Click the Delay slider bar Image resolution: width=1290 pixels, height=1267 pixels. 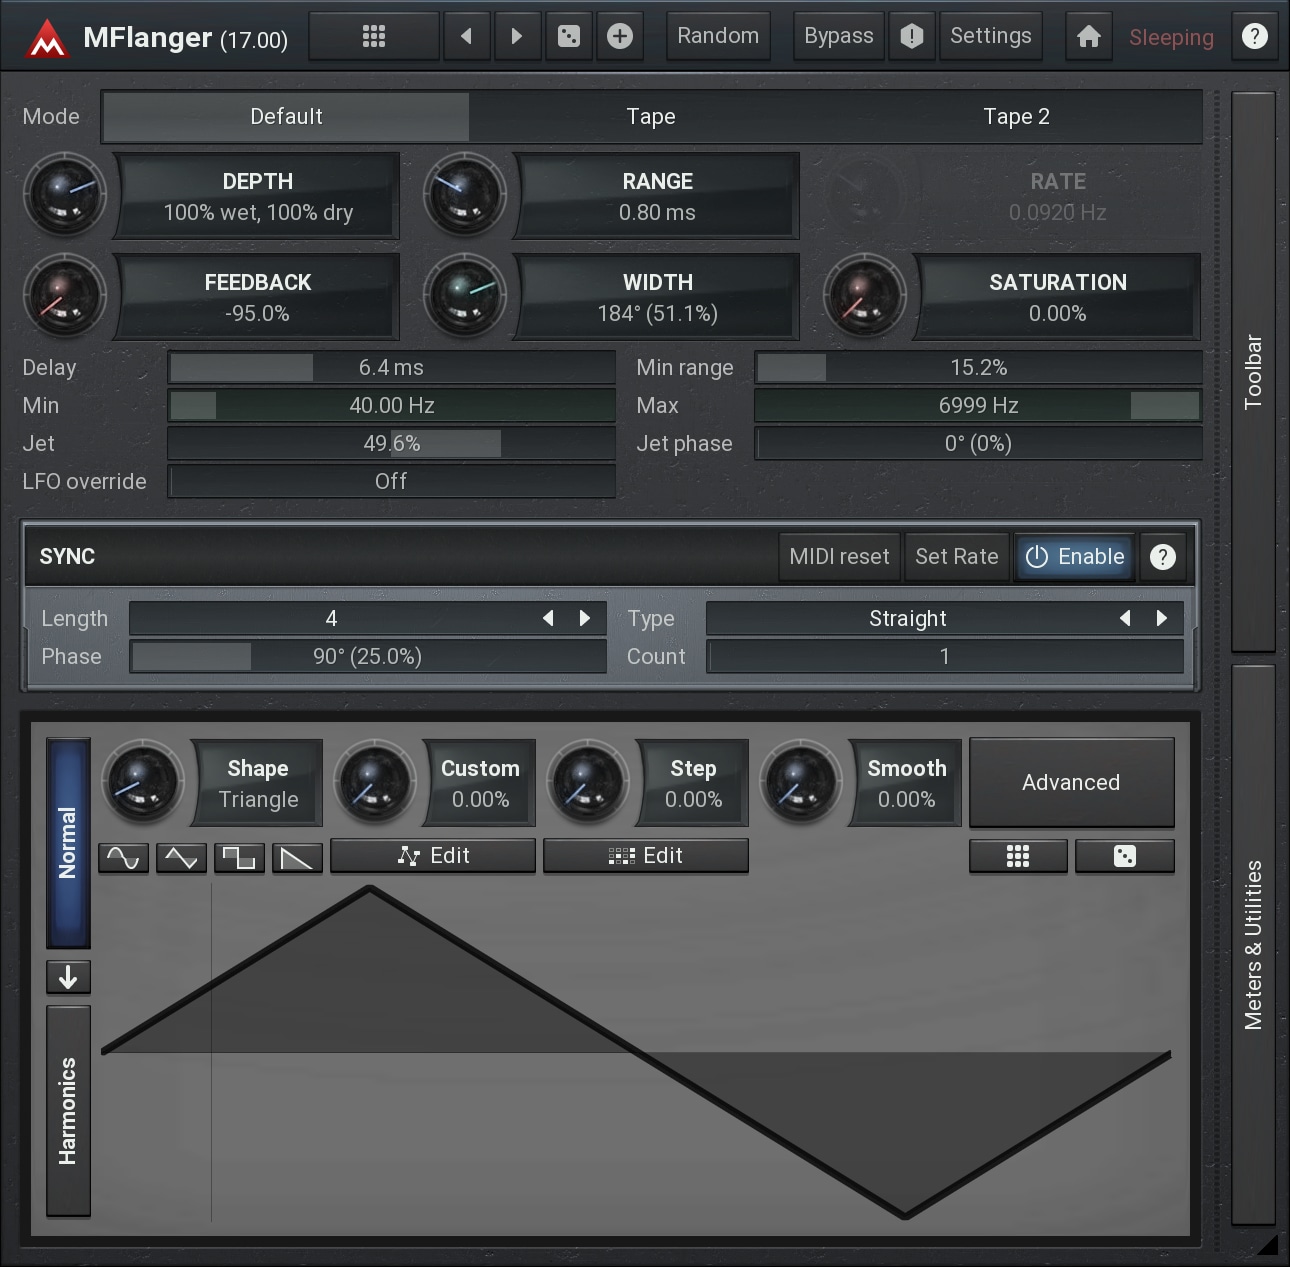pos(391,368)
